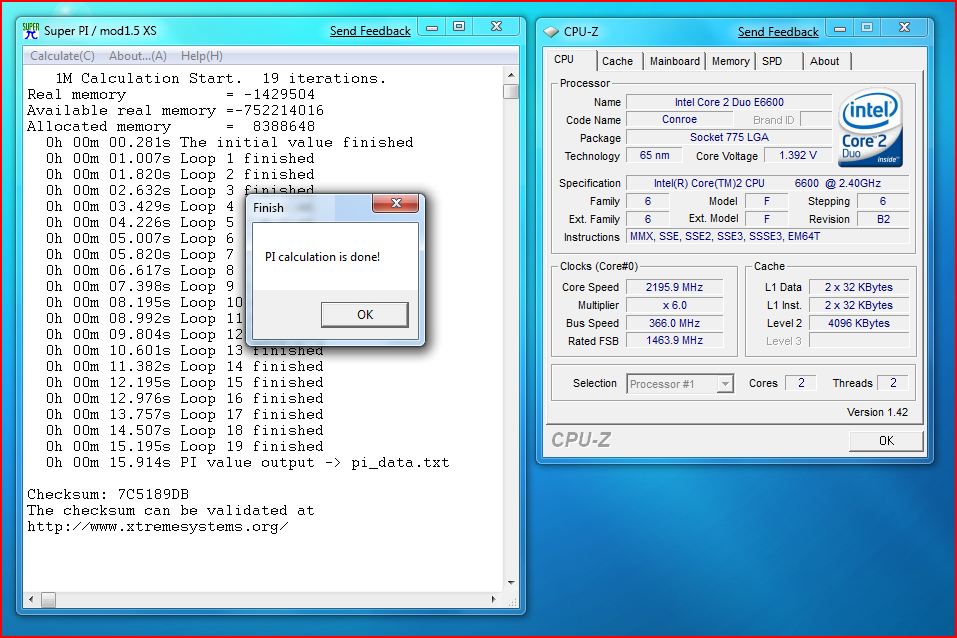This screenshot has width=957, height=638.
Task: Switch to the SPD tab in CPU-Z
Action: click(772, 61)
